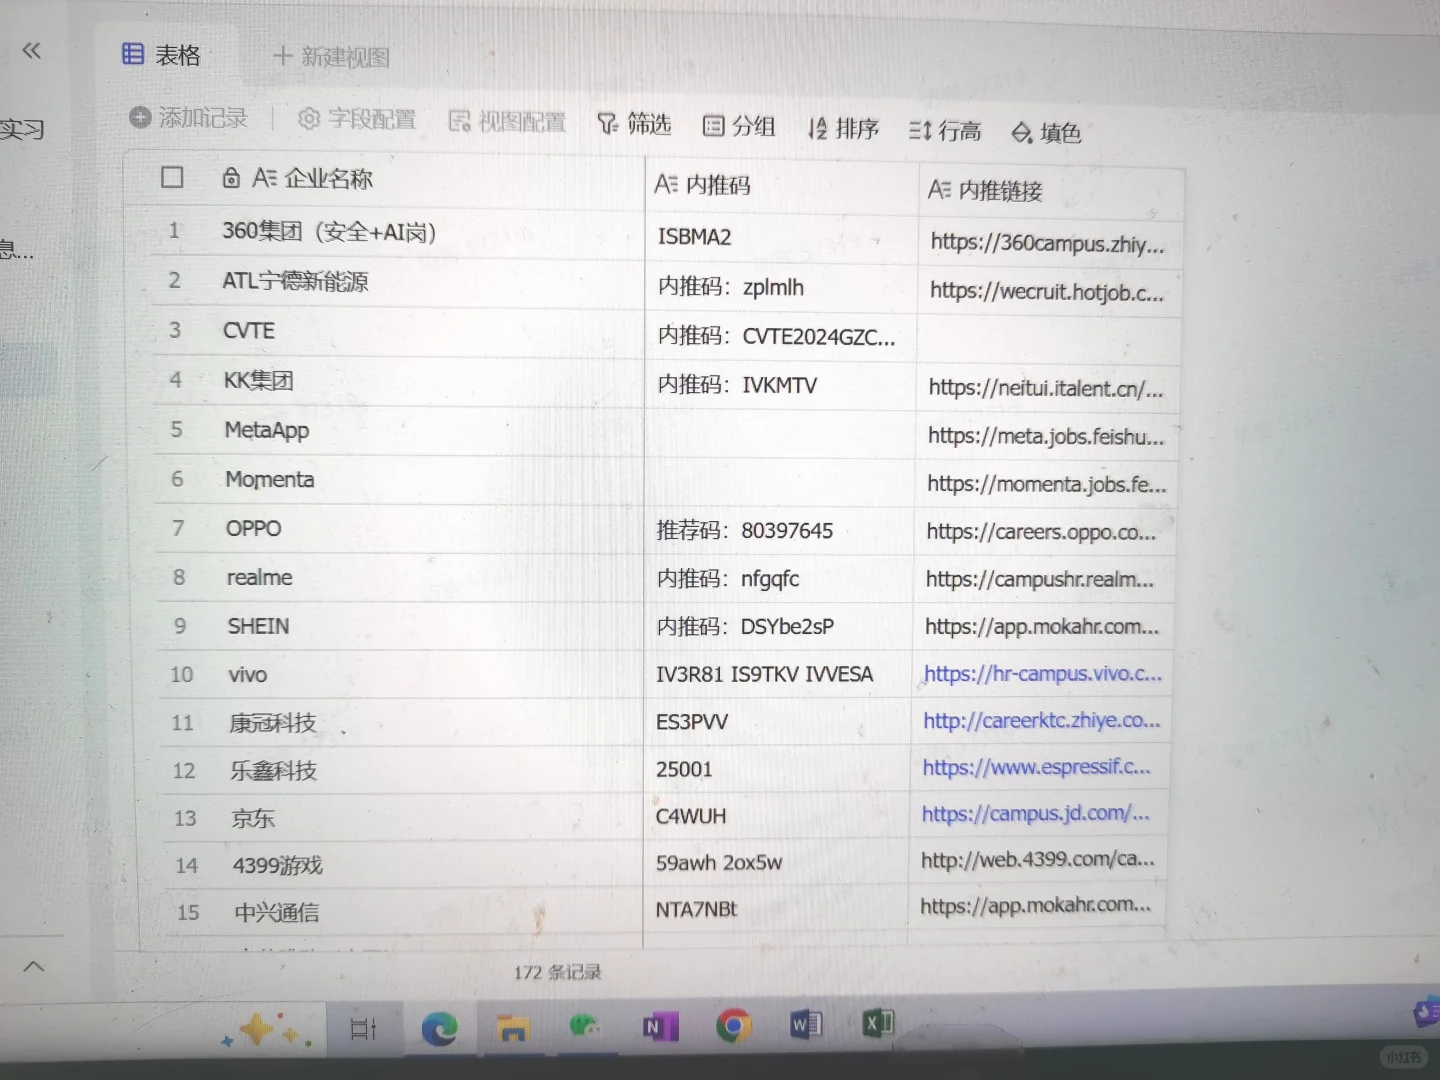Viewport: 1440px width, 1080px height.
Task: Open the https://360campus.zhiy... link
Action: [x=1047, y=243]
